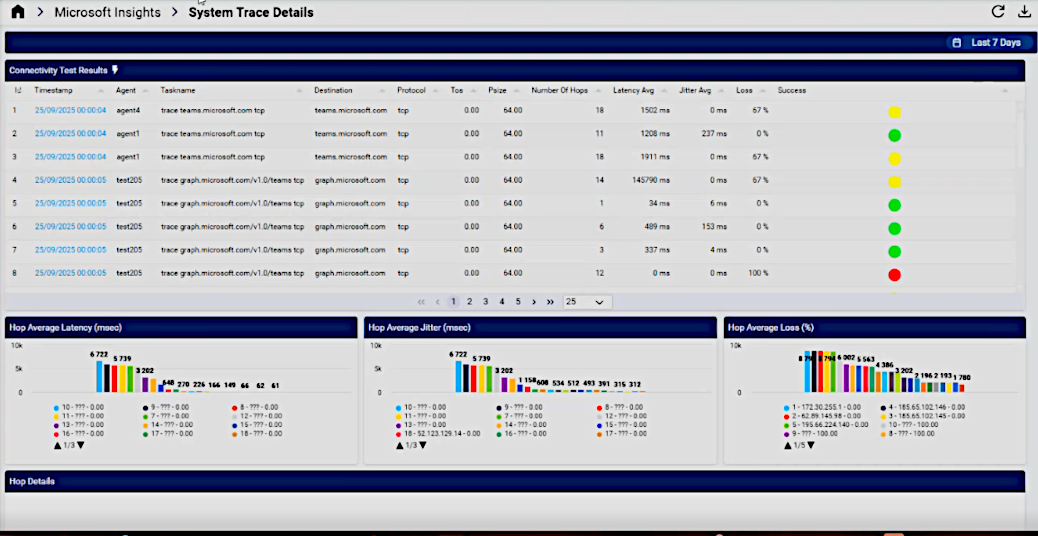Open timestamp link for row 8
1038x536 pixels.
[70, 273]
